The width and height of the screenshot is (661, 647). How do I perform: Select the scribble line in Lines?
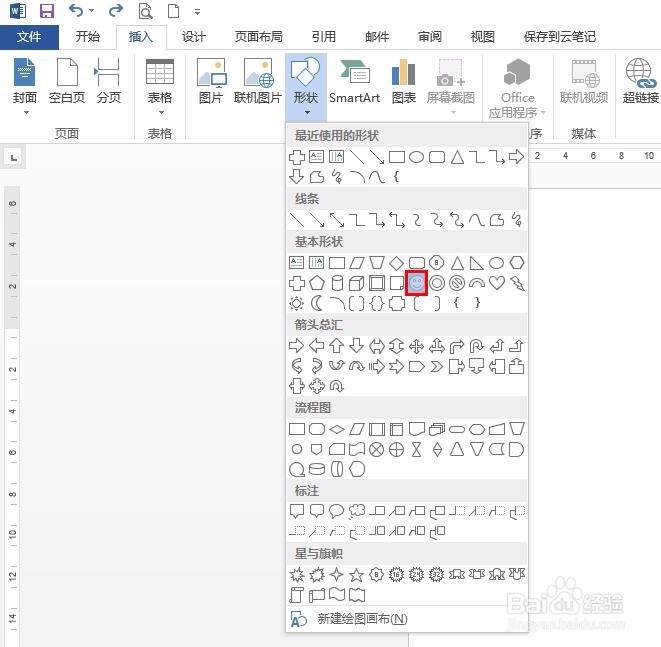tap(517, 220)
